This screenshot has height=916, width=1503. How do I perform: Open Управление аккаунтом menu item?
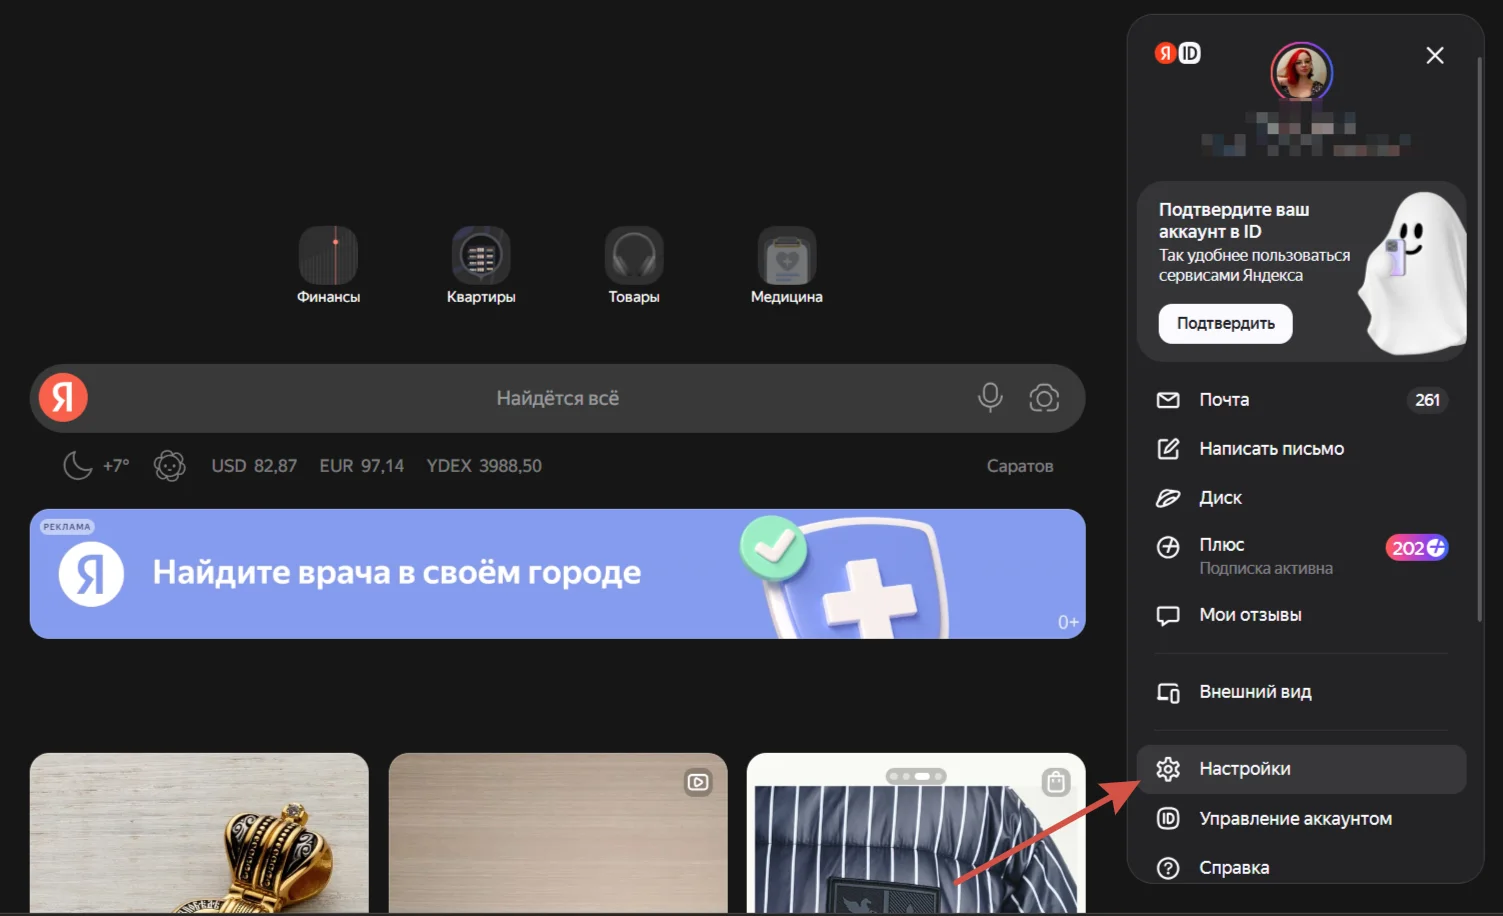coord(1301,818)
